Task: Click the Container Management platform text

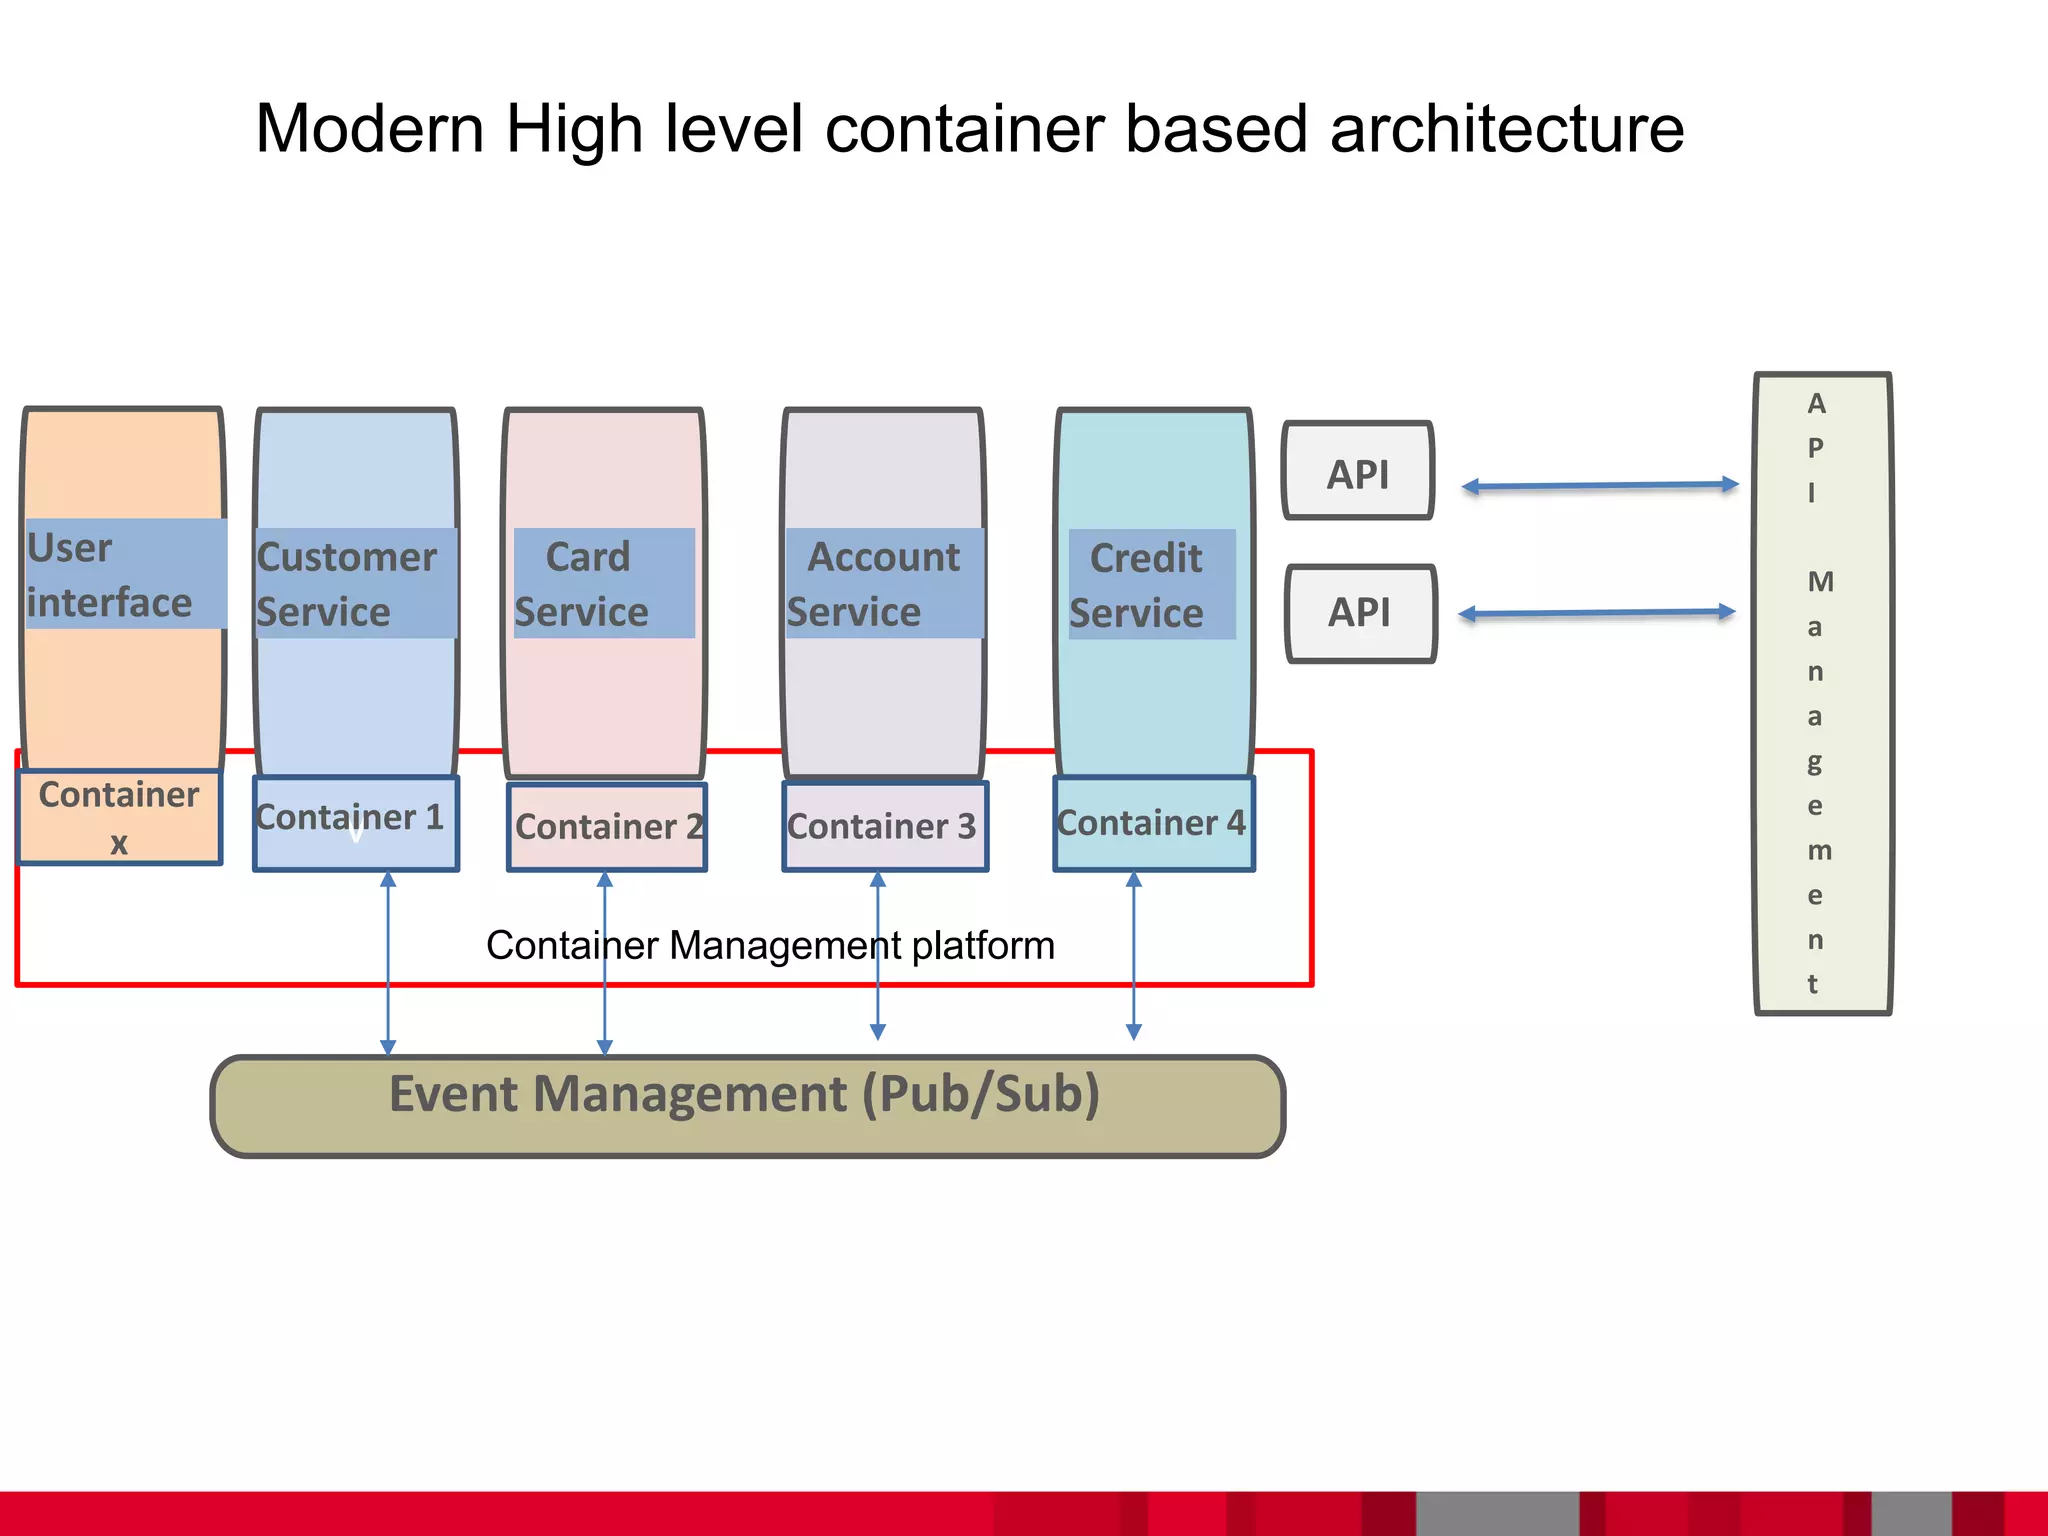Action: [770, 945]
